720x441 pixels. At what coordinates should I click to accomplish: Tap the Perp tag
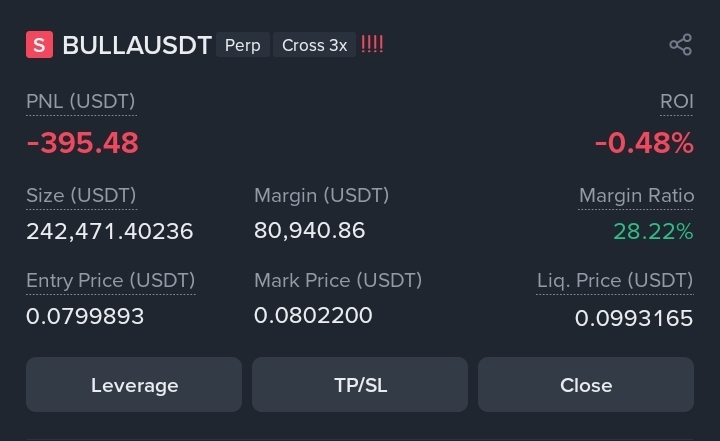(242, 45)
